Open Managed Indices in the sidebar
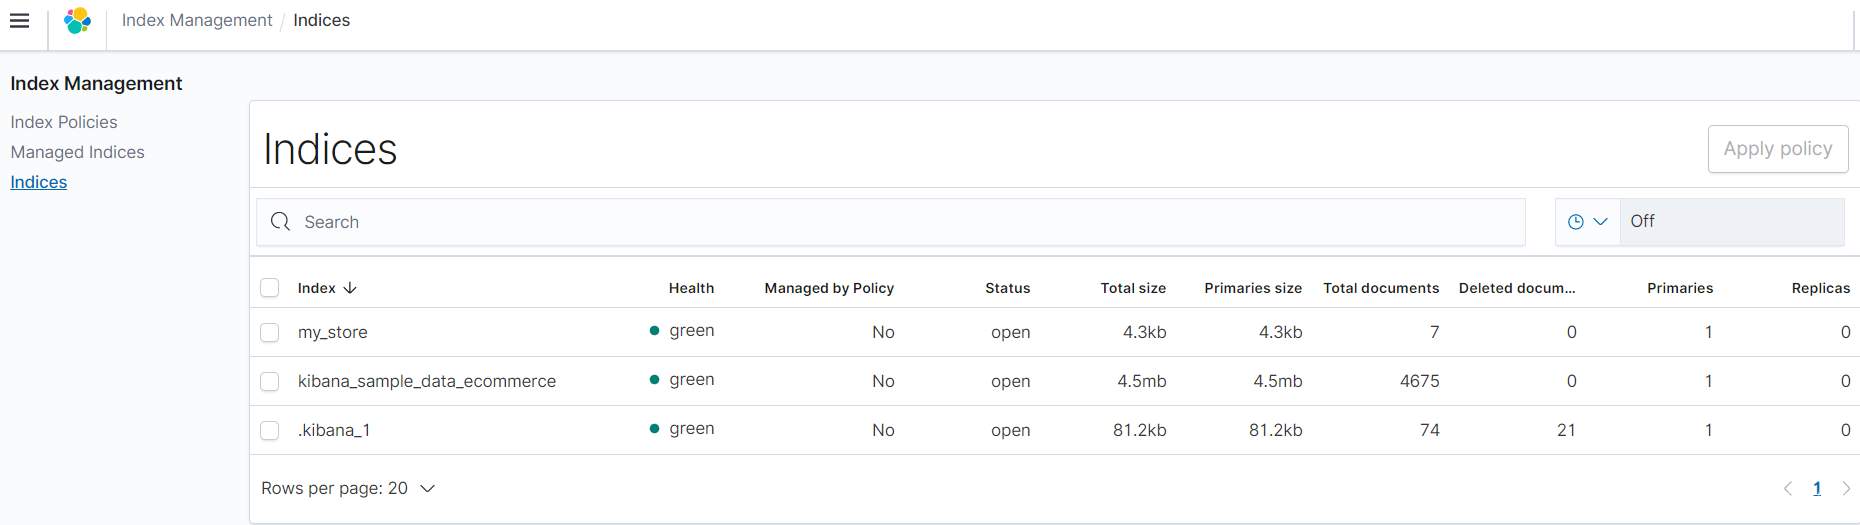 click(77, 152)
